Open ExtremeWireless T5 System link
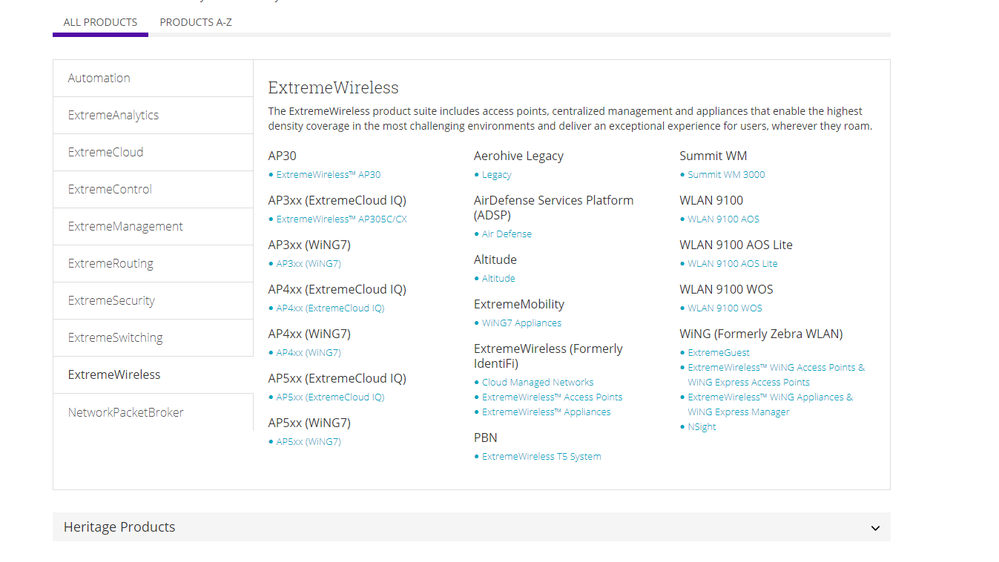 coord(541,457)
